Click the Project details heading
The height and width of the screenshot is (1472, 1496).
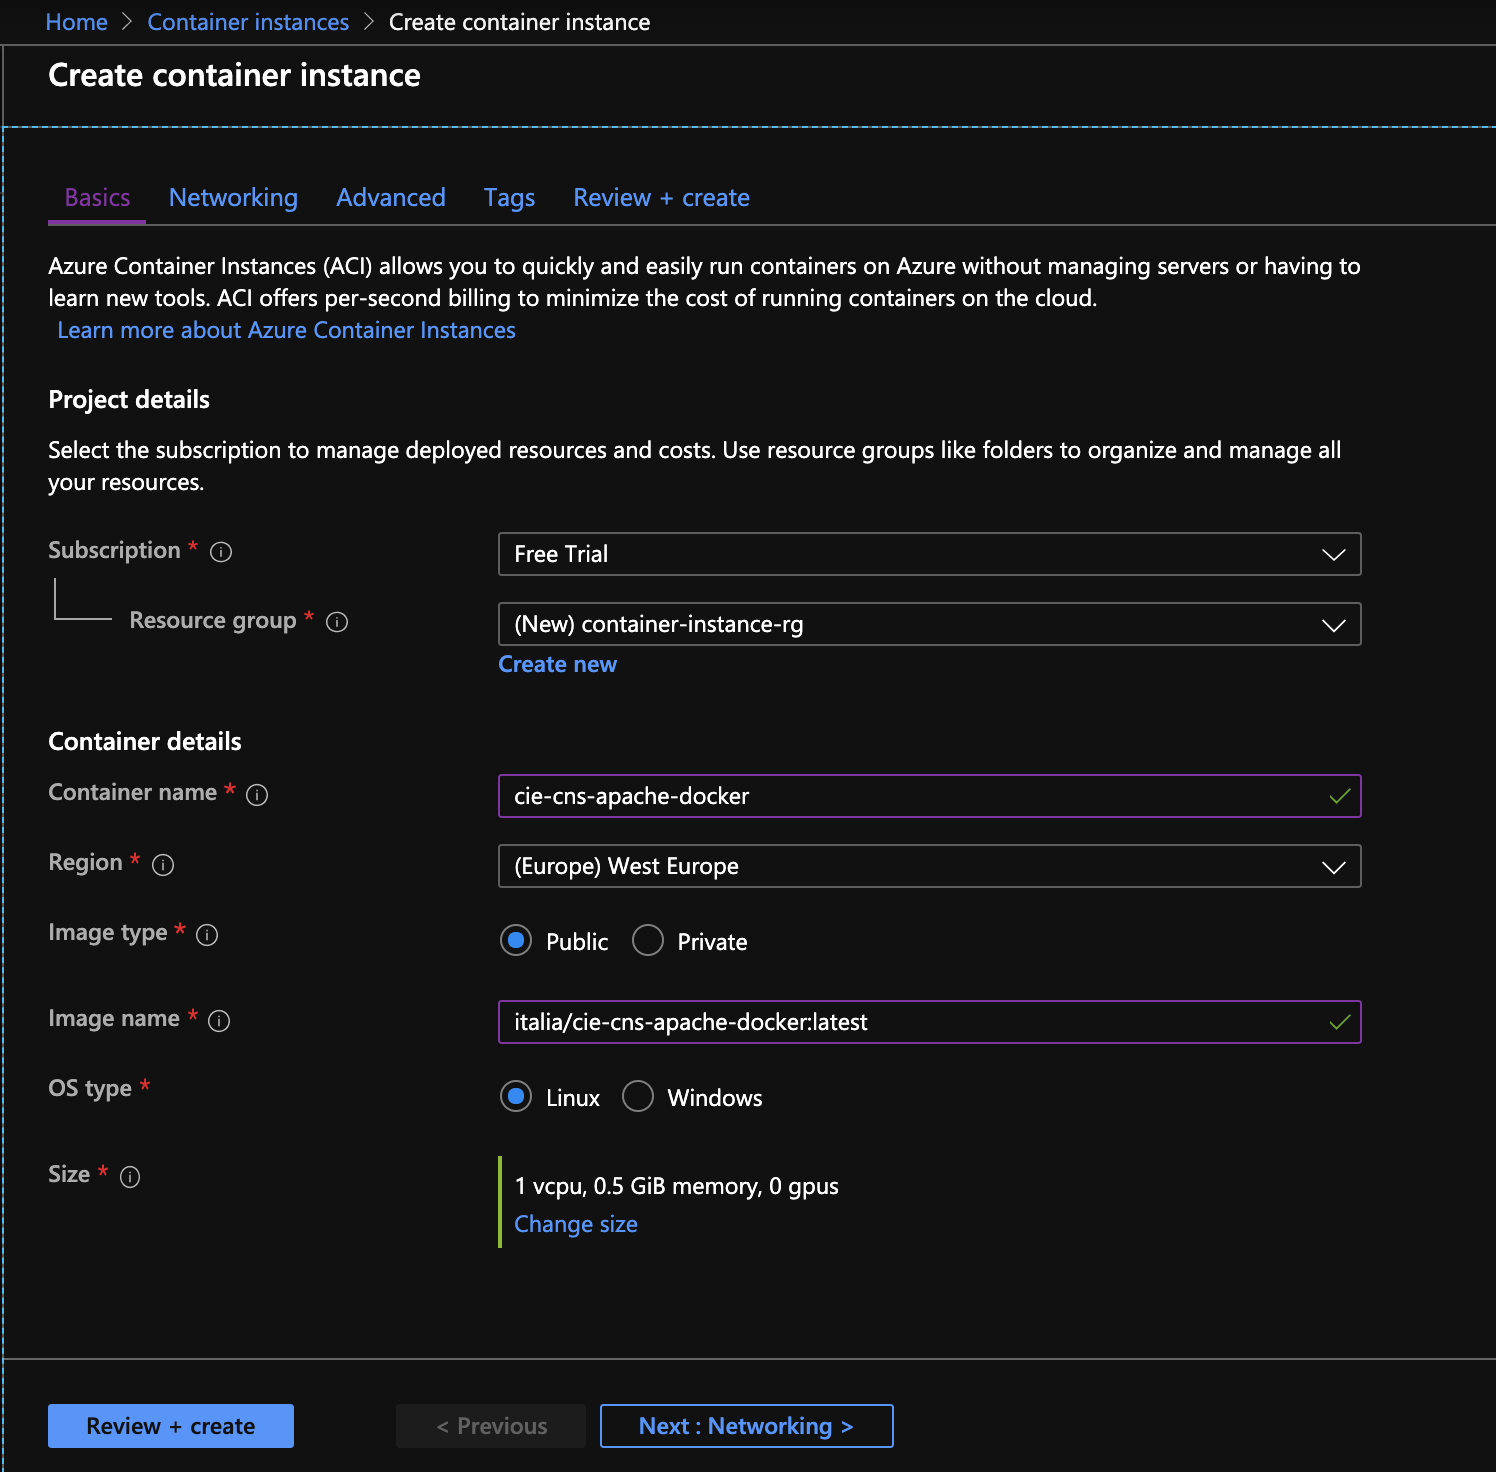[129, 400]
